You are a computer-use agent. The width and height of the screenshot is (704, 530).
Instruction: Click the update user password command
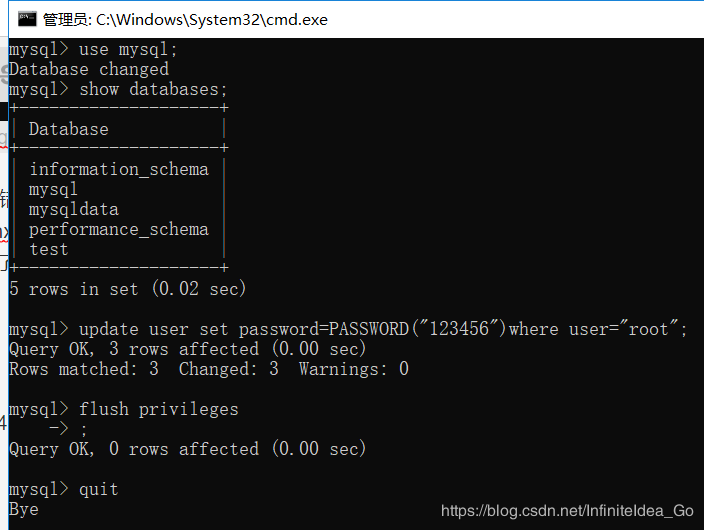(348, 329)
